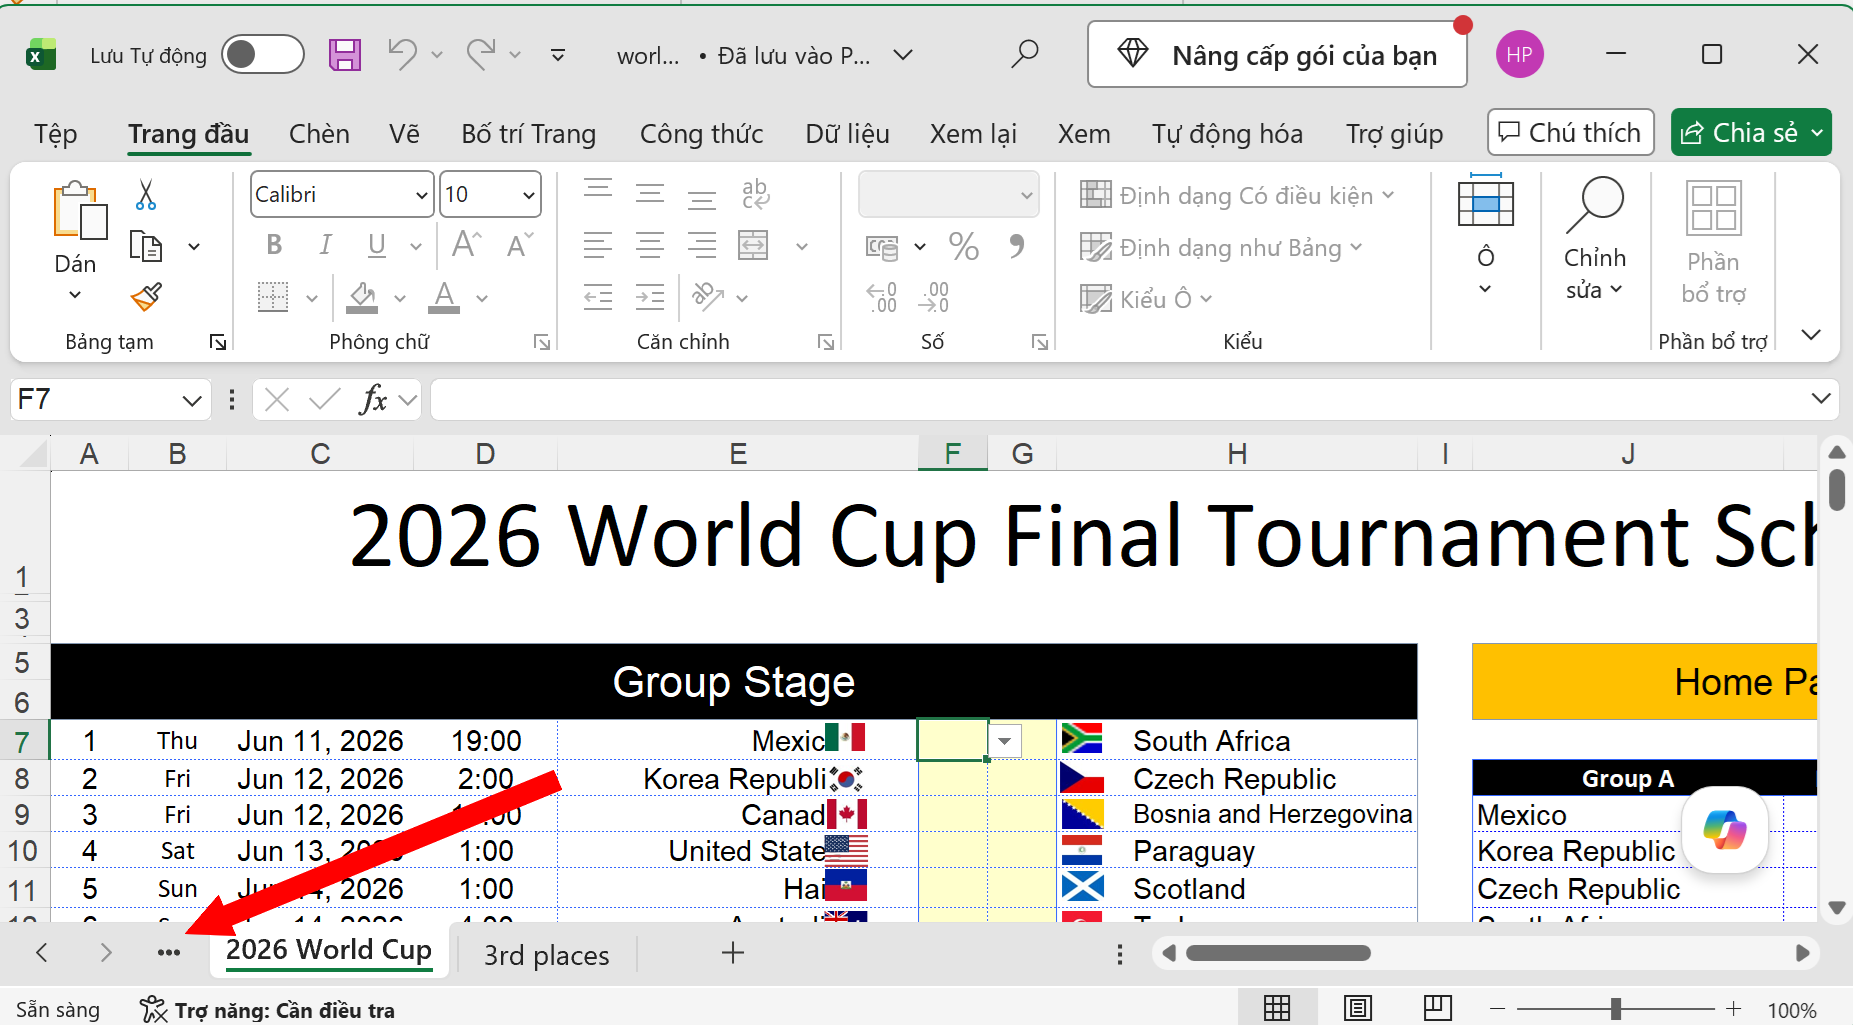
Task: Undo the last action
Action: [402, 54]
